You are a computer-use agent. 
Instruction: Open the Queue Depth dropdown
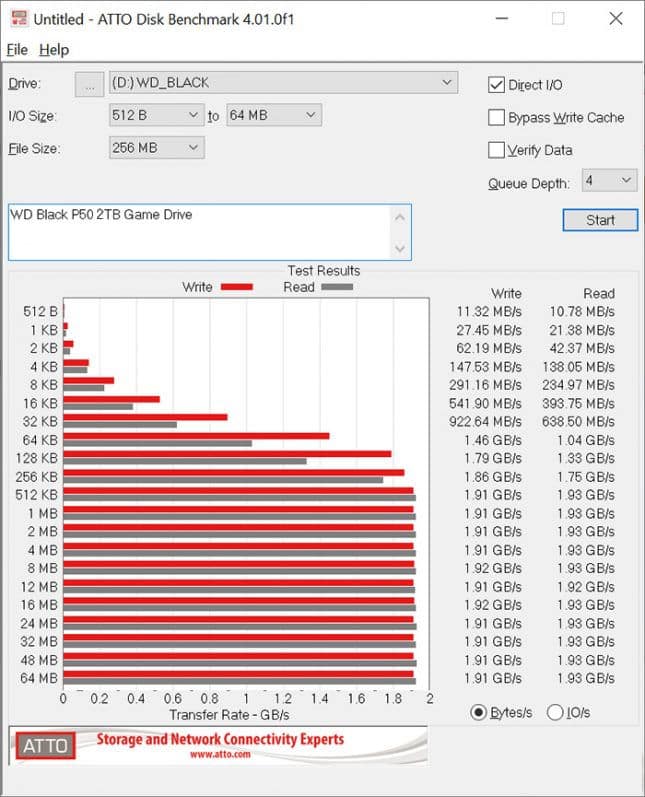[x=609, y=180]
